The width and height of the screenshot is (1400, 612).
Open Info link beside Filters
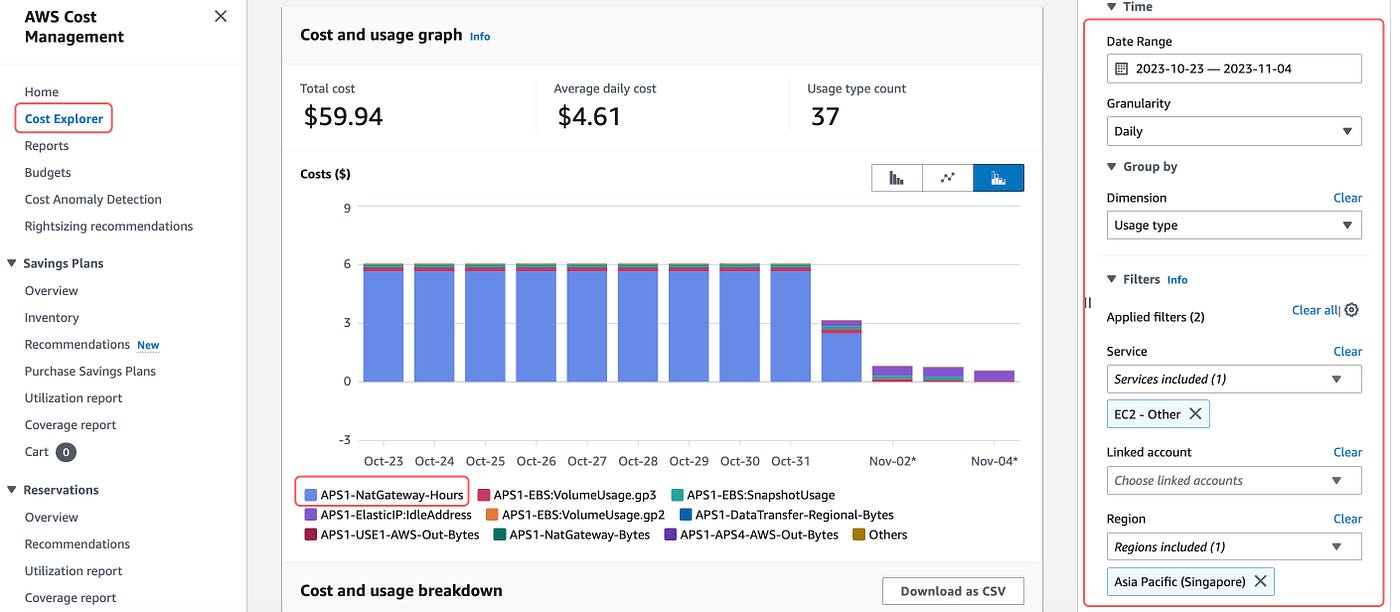[1177, 280]
